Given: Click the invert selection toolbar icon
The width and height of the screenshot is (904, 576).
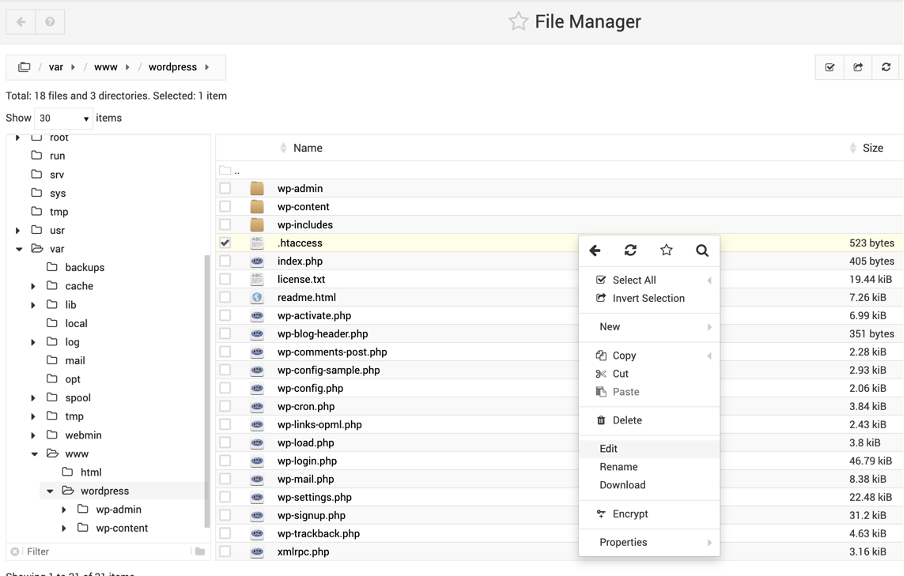Looking at the screenshot, I should pos(858,67).
